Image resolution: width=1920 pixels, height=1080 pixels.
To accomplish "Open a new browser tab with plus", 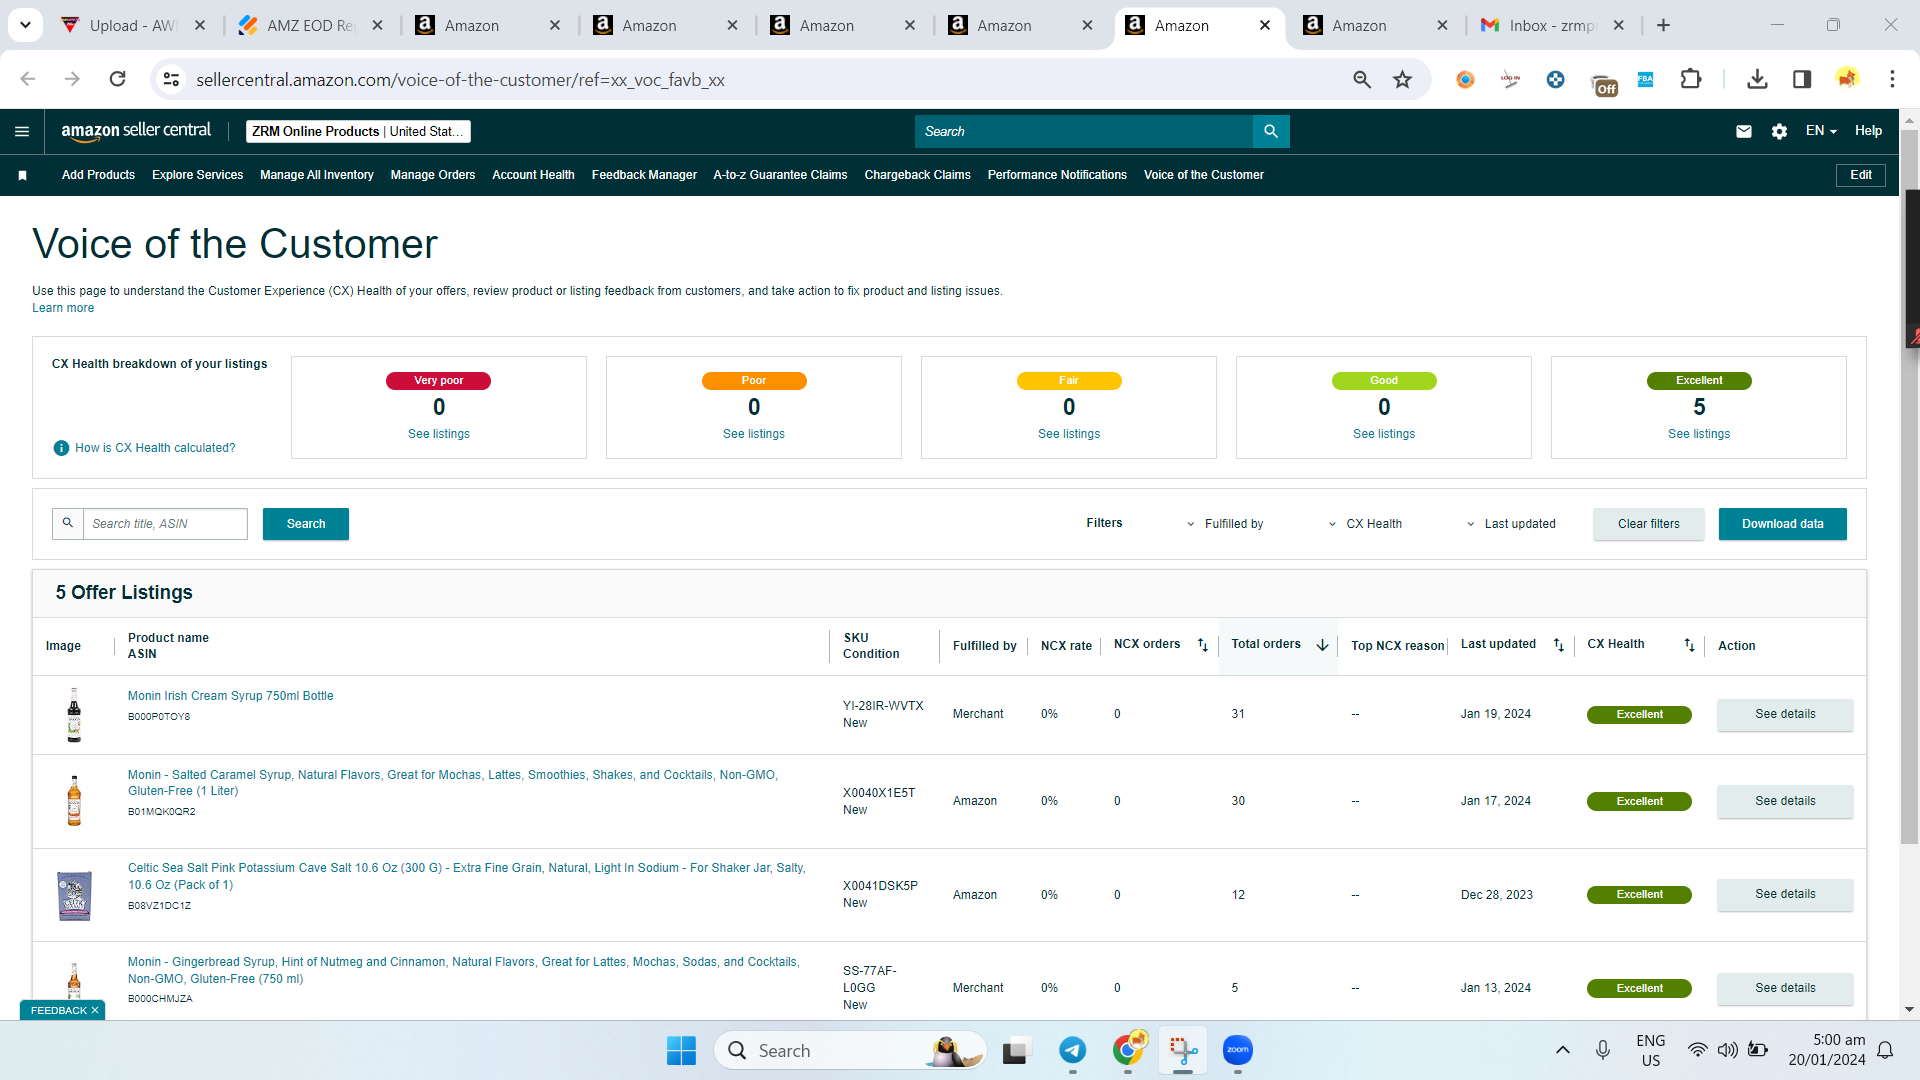I will coord(1664,25).
